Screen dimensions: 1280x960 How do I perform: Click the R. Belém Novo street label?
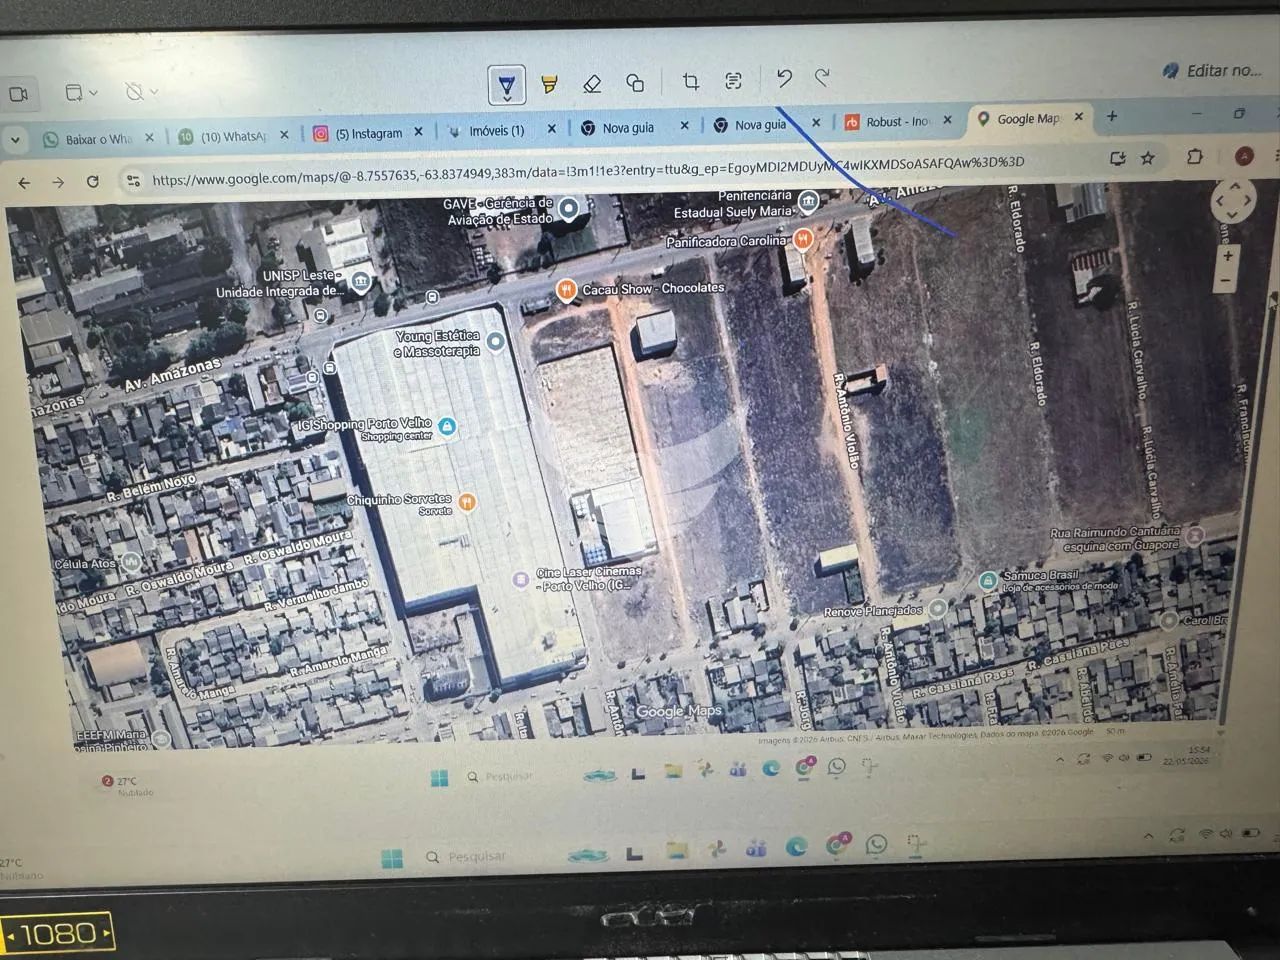tap(151, 488)
